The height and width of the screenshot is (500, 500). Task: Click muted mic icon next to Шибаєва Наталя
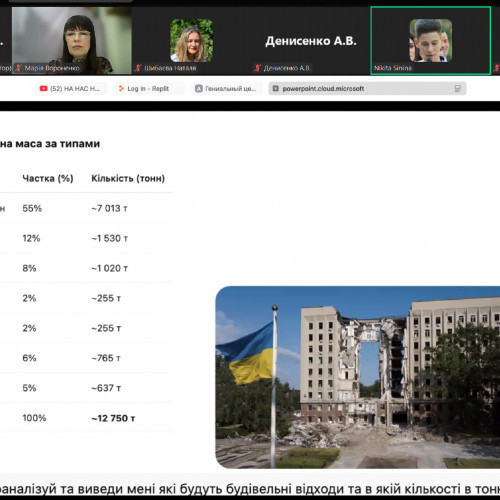click(x=138, y=68)
